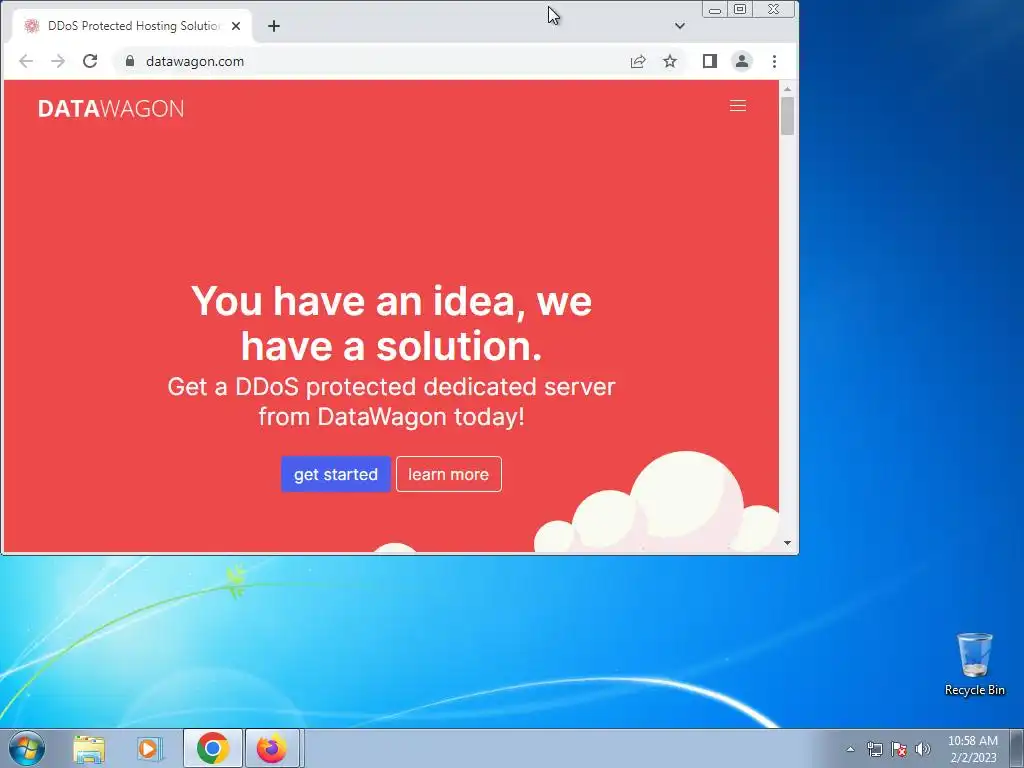Expand the tab search dropdown
Image resolution: width=1024 pixels, height=768 pixels.
point(680,26)
